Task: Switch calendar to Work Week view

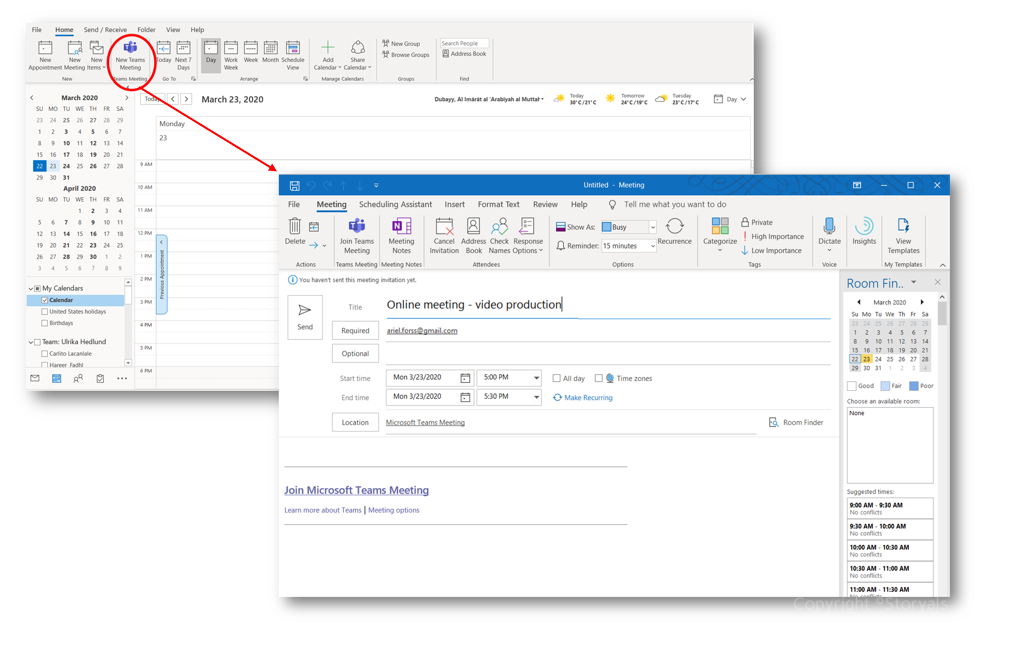Action: 231,55
